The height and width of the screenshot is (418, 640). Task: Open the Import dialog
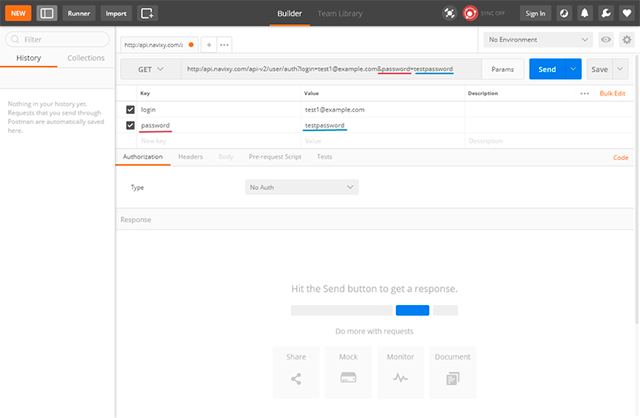click(x=116, y=13)
